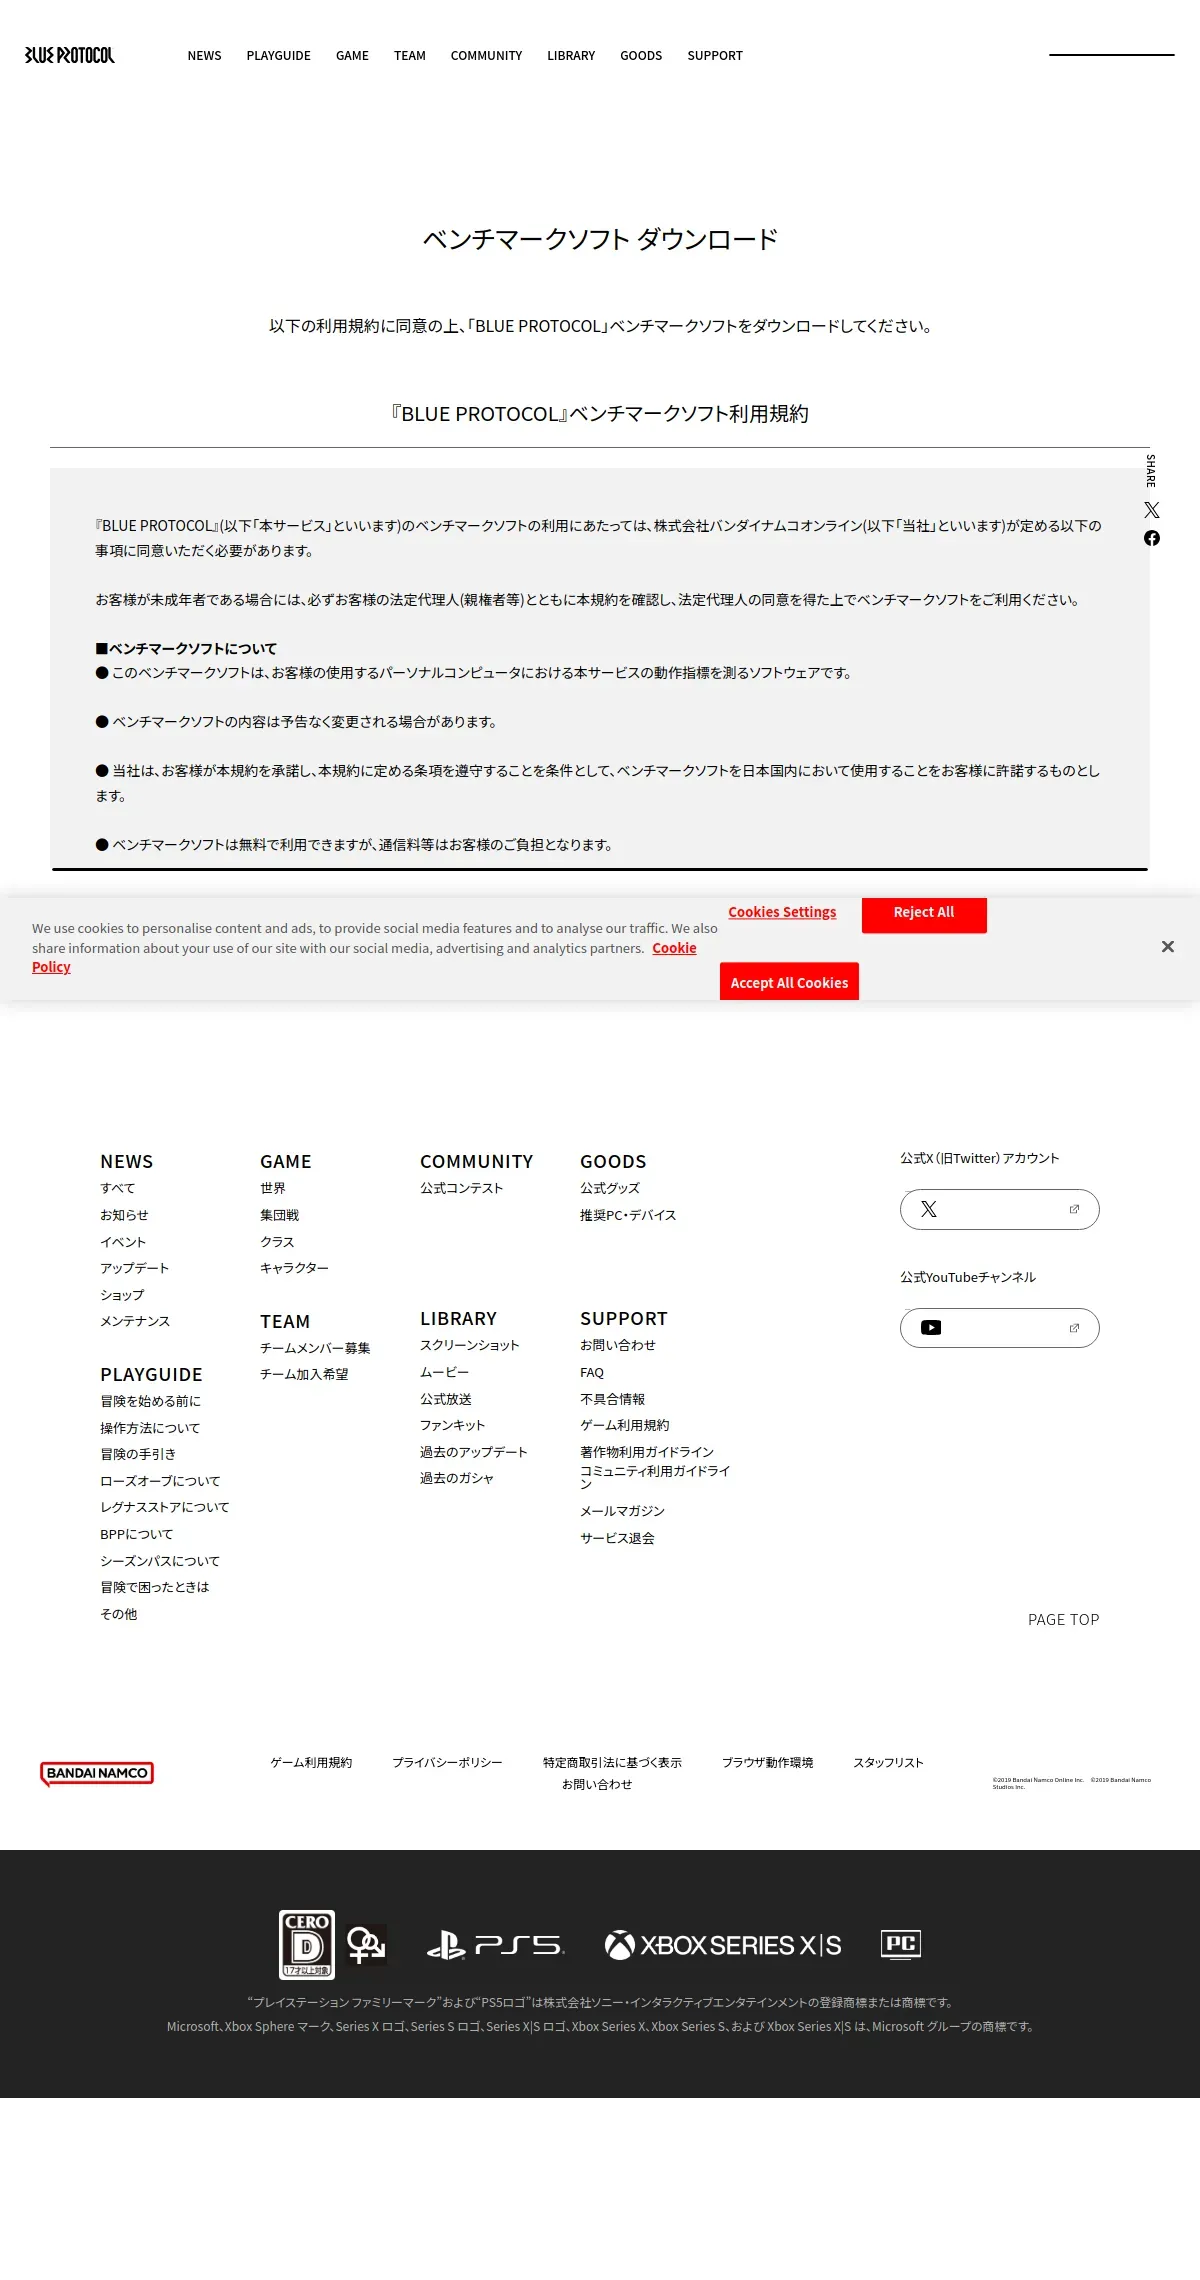Image resolution: width=1200 pixels, height=2280 pixels.
Task: Open footer link スクリーンショット
Action: pos(470,1345)
